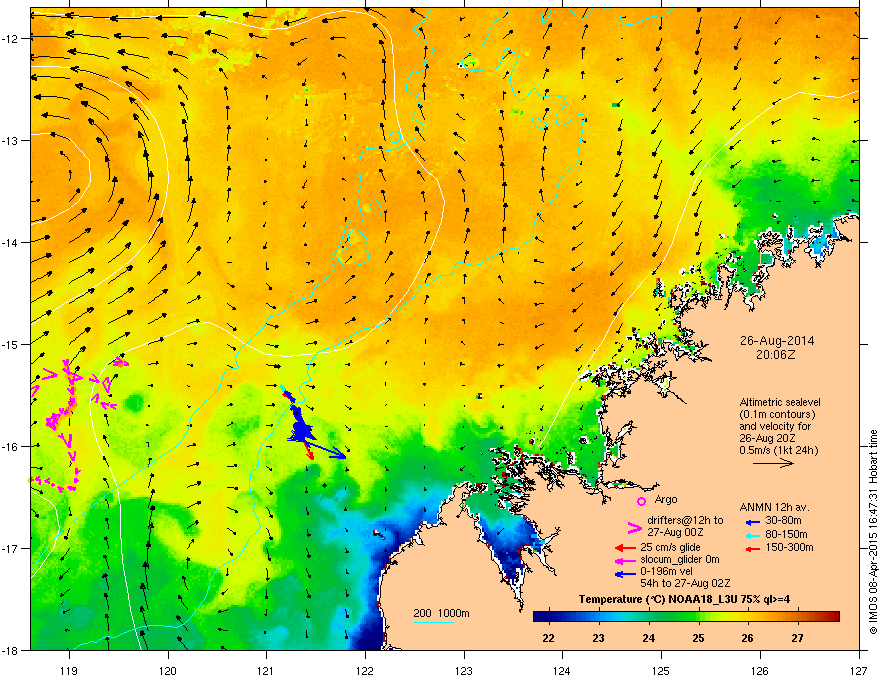Click the '0.5m/s (1kt 24h)' label
This screenshot has width=880, height=680.
[778, 451]
